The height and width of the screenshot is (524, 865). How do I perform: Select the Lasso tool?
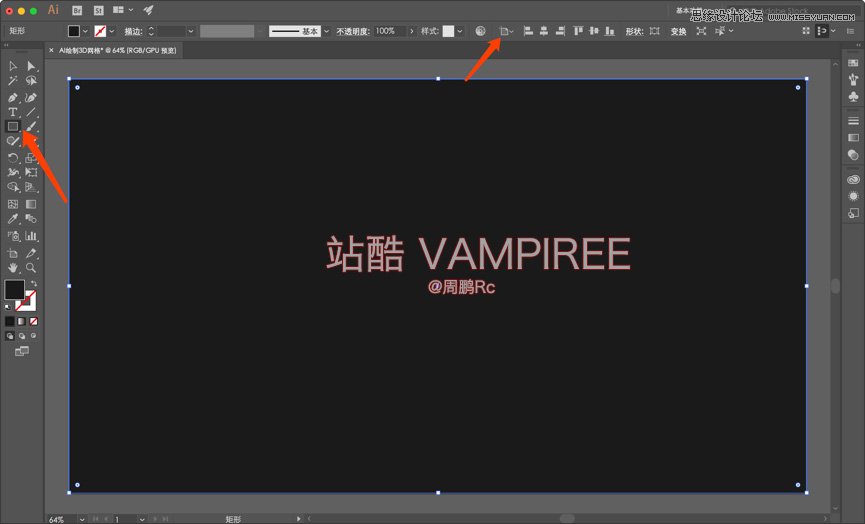click(x=31, y=81)
